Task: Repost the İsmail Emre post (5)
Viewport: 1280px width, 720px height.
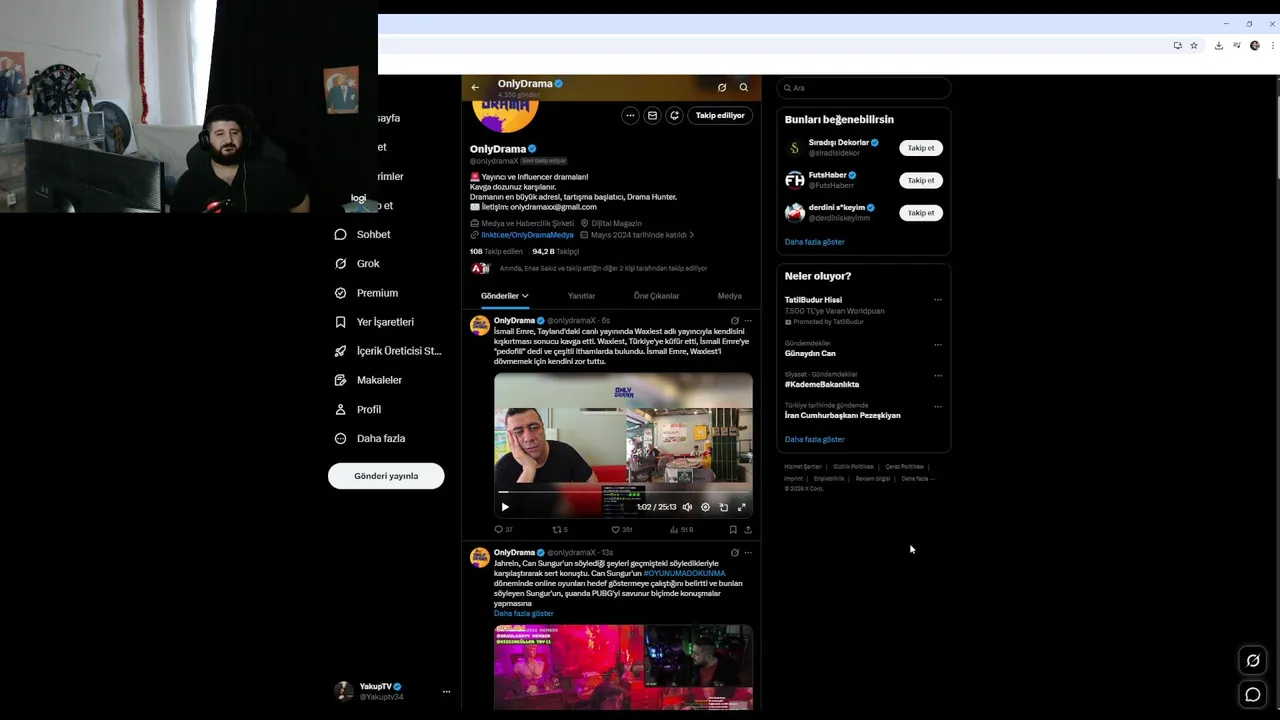Action: (x=560, y=530)
